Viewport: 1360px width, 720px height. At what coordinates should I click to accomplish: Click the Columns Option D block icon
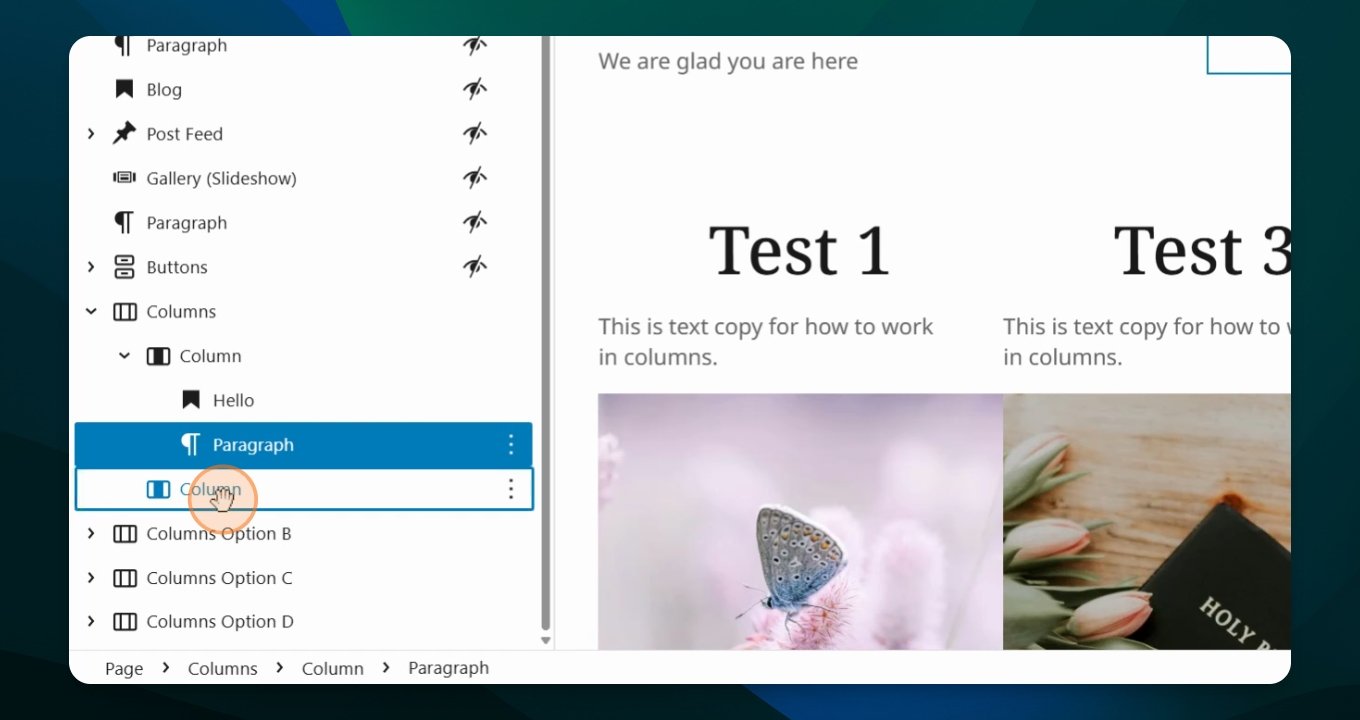(124, 622)
